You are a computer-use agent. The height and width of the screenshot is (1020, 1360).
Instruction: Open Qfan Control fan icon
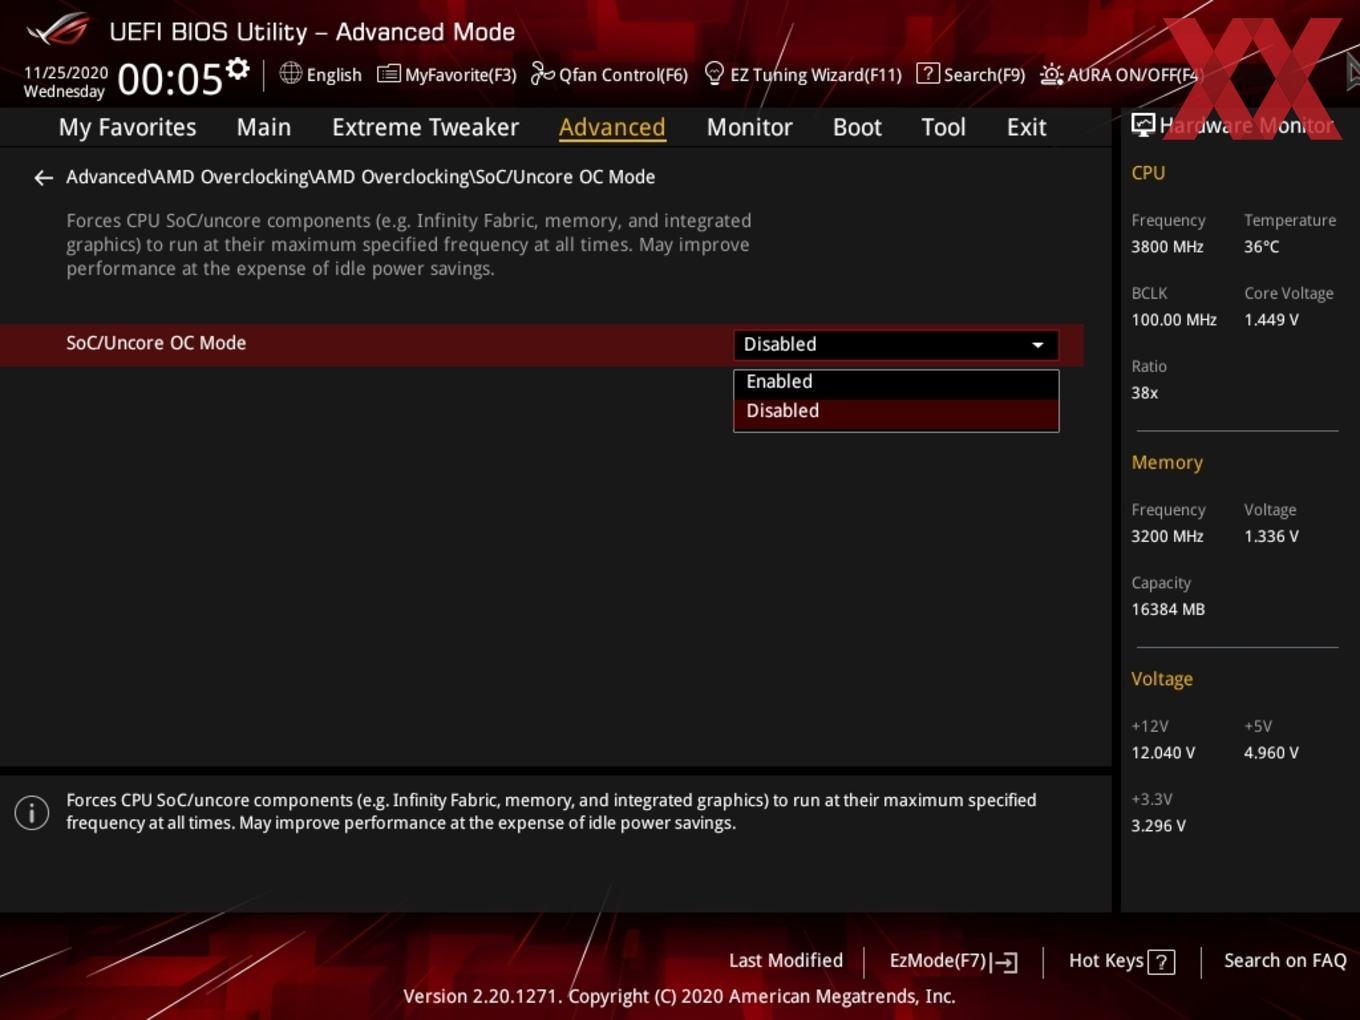pos(542,74)
